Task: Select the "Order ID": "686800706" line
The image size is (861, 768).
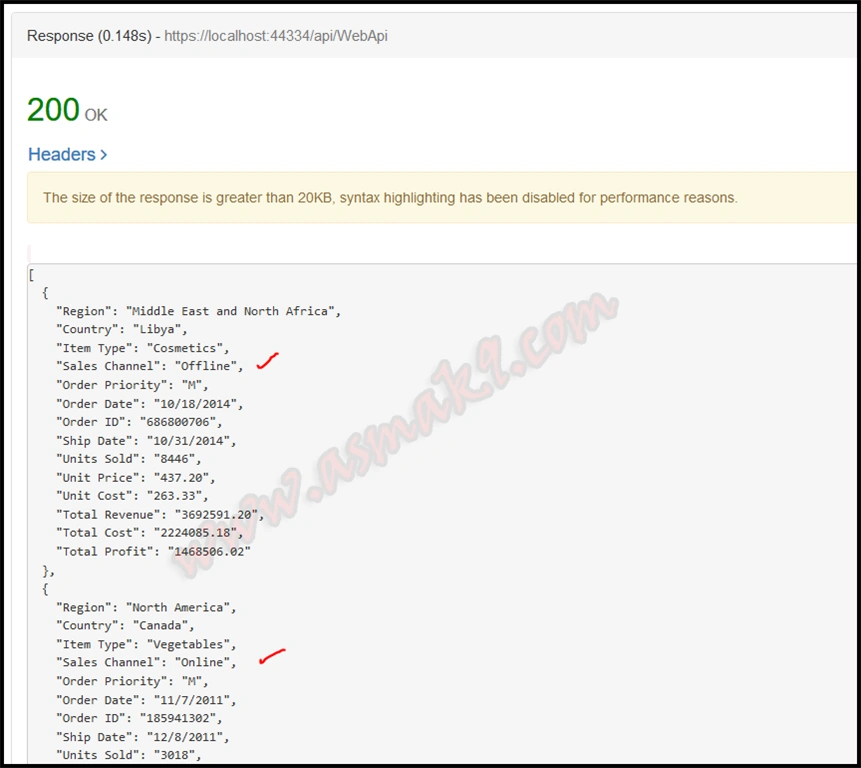Action: (x=139, y=422)
